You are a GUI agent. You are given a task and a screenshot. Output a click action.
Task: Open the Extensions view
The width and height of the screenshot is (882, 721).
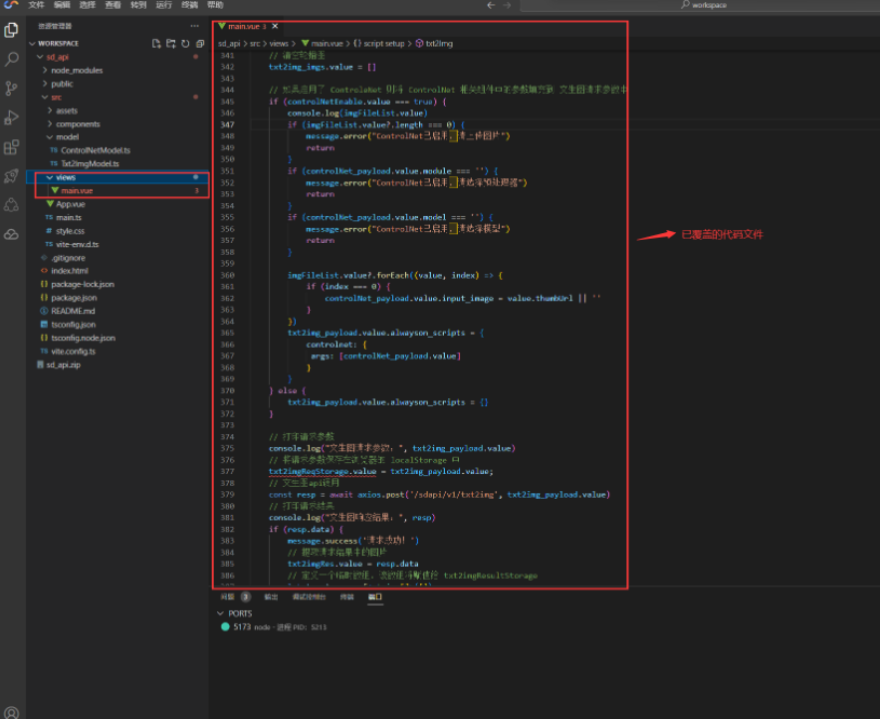[11, 147]
